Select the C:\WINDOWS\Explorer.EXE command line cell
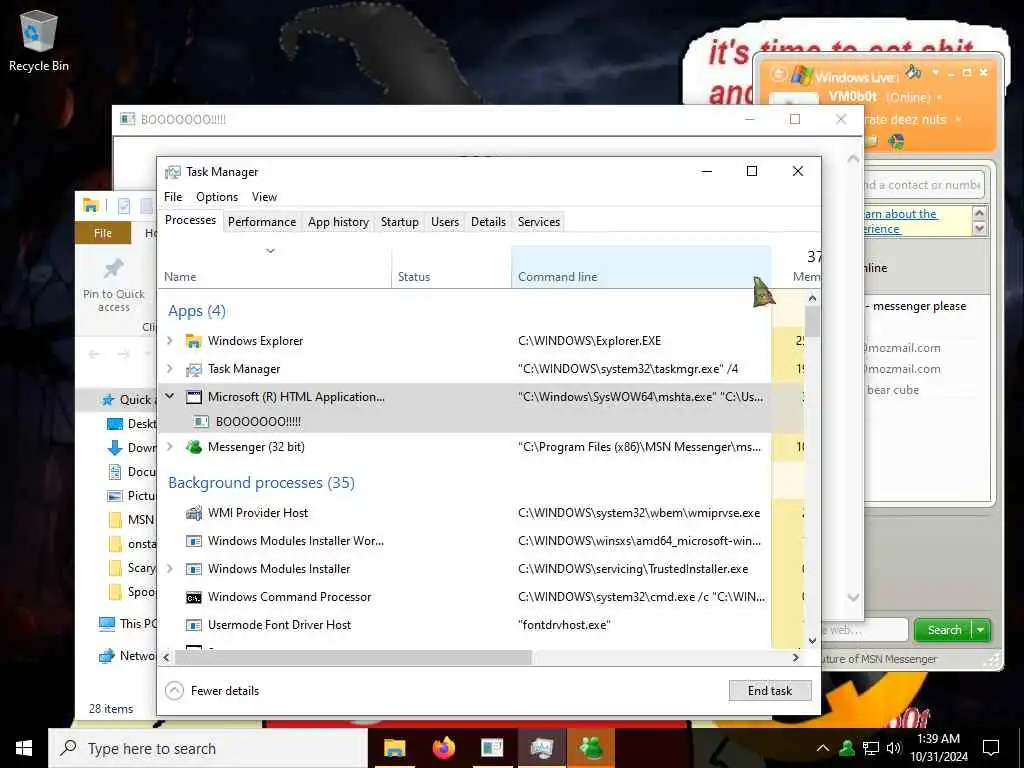Screen dimensions: 1024x768 [x=589, y=341]
